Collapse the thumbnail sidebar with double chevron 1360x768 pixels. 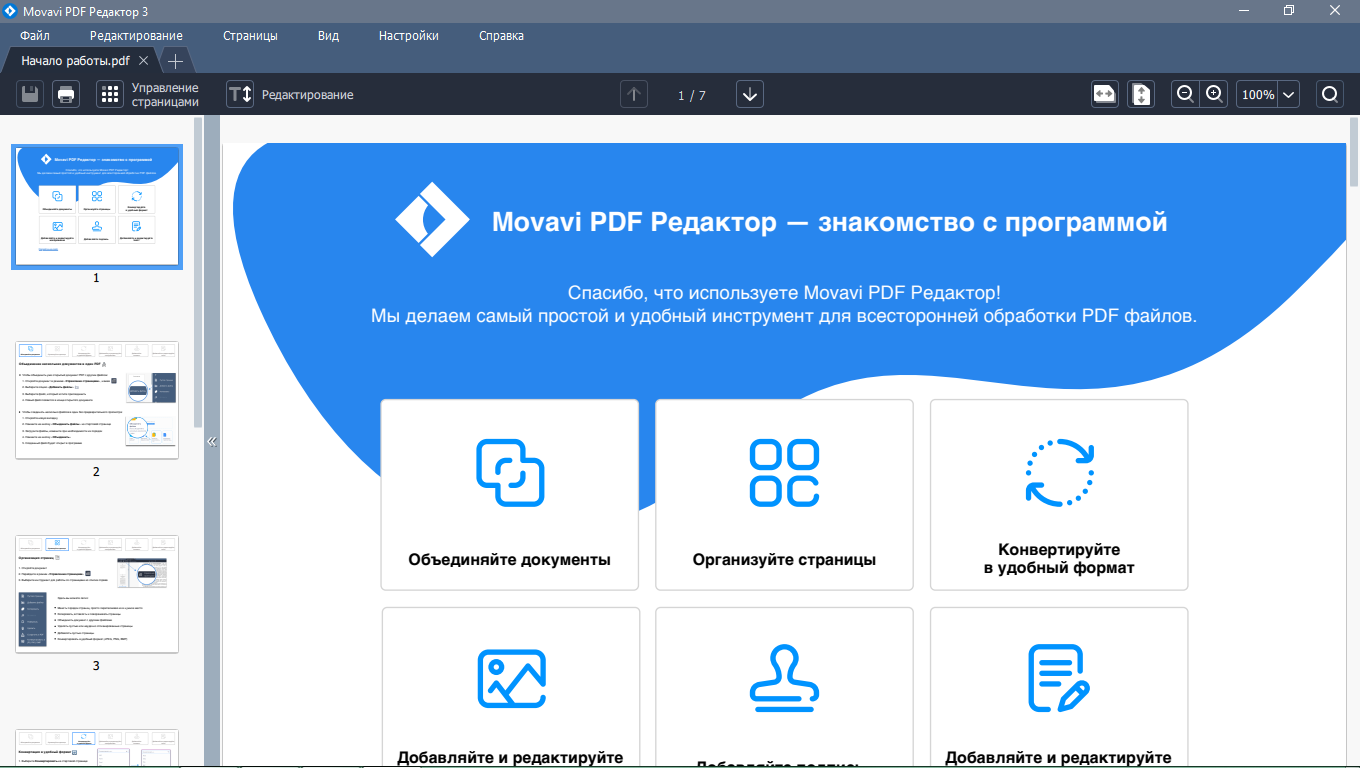point(211,441)
